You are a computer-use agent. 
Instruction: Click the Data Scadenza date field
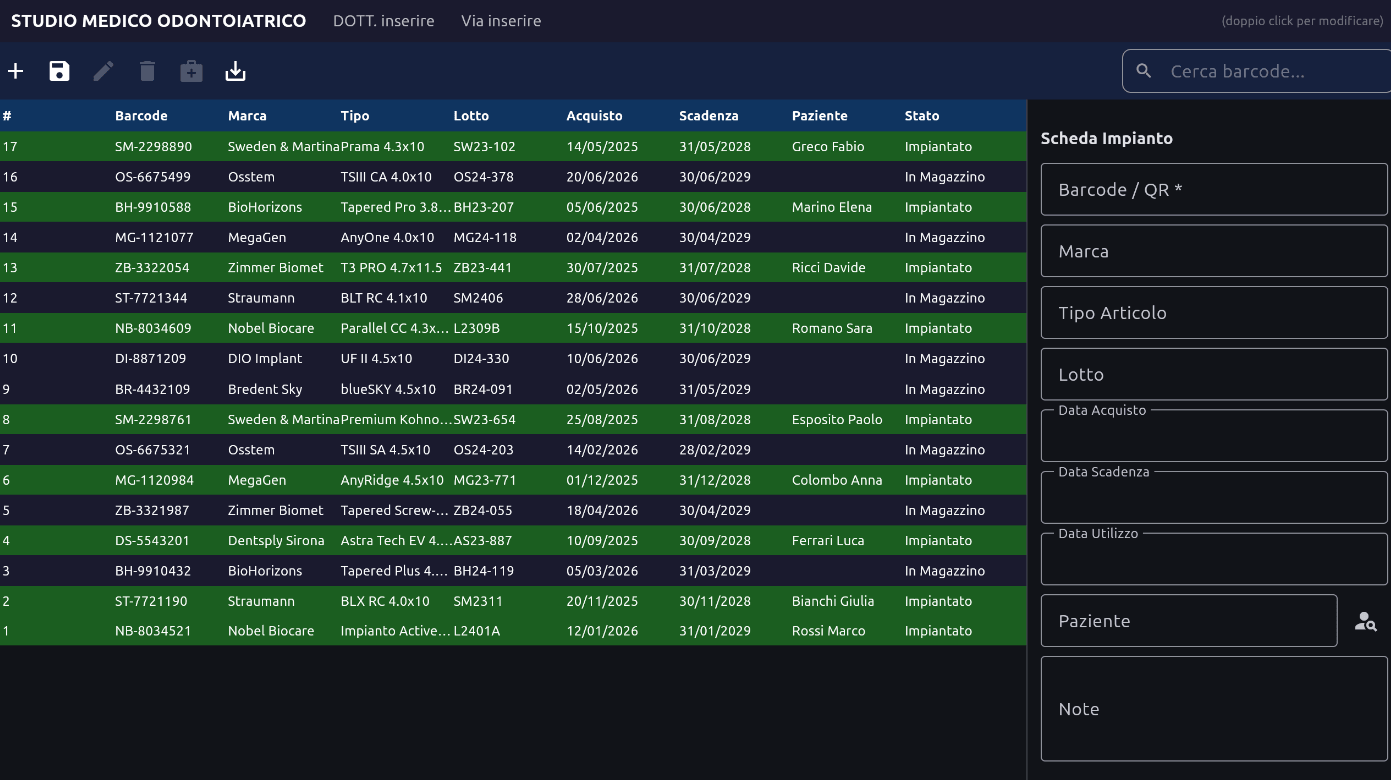click(1214, 497)
